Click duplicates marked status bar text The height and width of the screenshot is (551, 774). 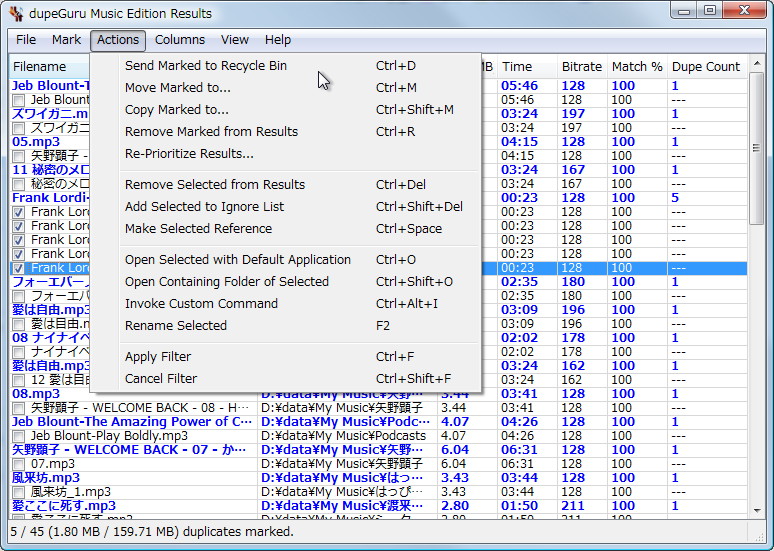pyautogui.click(x=152, y=532)
